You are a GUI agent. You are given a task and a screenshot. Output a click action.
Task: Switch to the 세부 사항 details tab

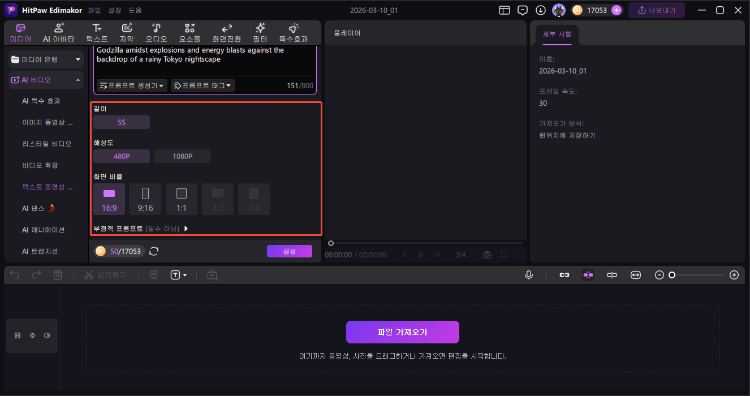(x=557, y=34)
